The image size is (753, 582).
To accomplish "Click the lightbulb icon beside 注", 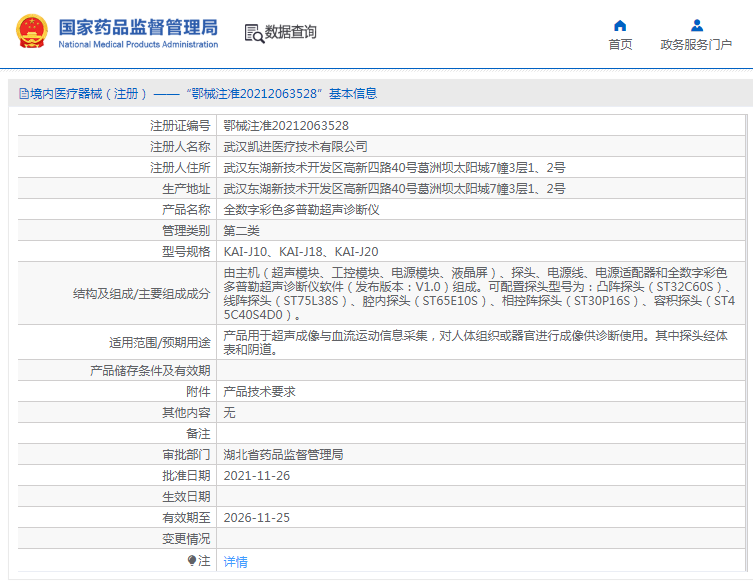I will click(192, 561).
